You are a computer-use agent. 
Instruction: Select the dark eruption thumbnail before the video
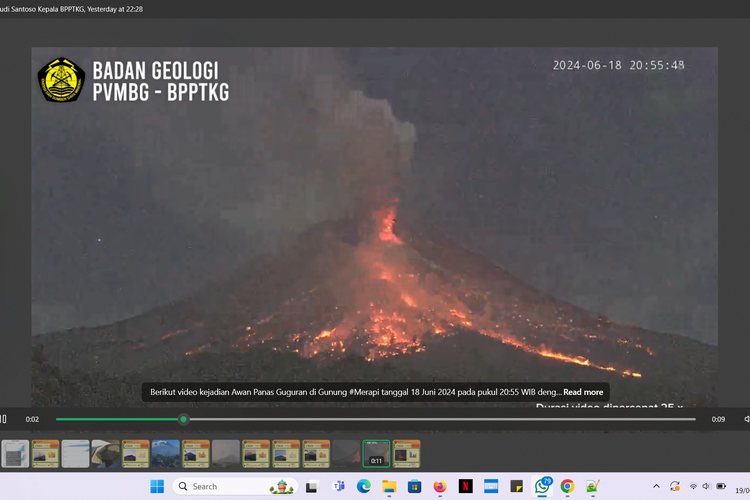(x=346, y=454)
